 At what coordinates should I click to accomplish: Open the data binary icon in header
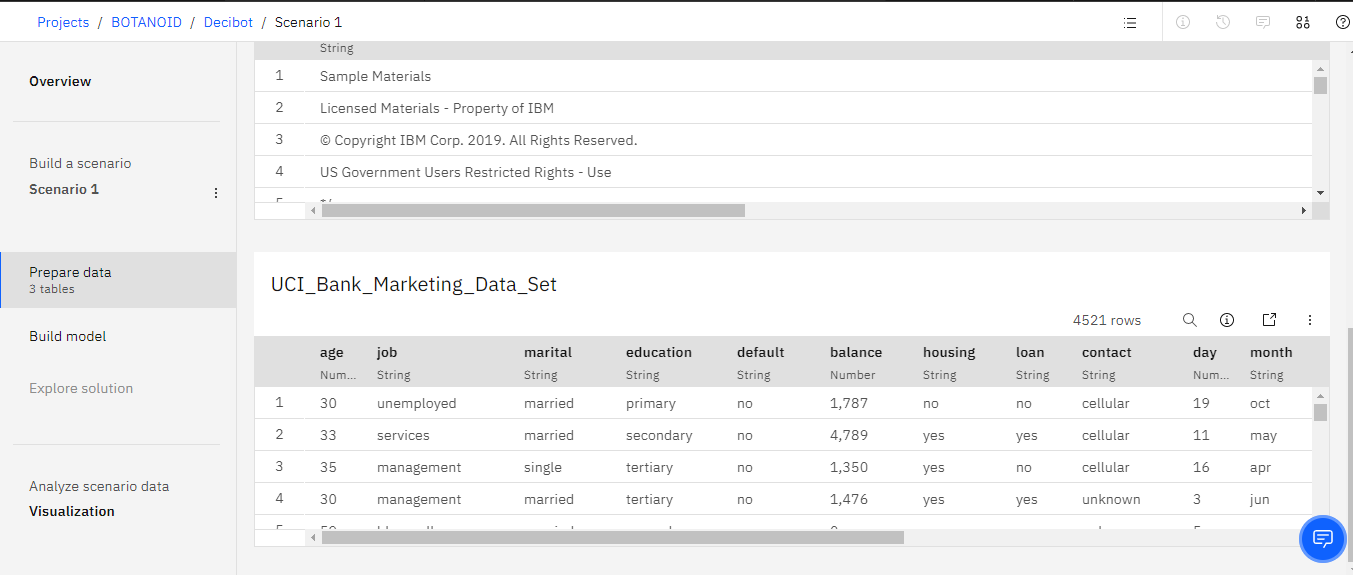pos(1302,22)
